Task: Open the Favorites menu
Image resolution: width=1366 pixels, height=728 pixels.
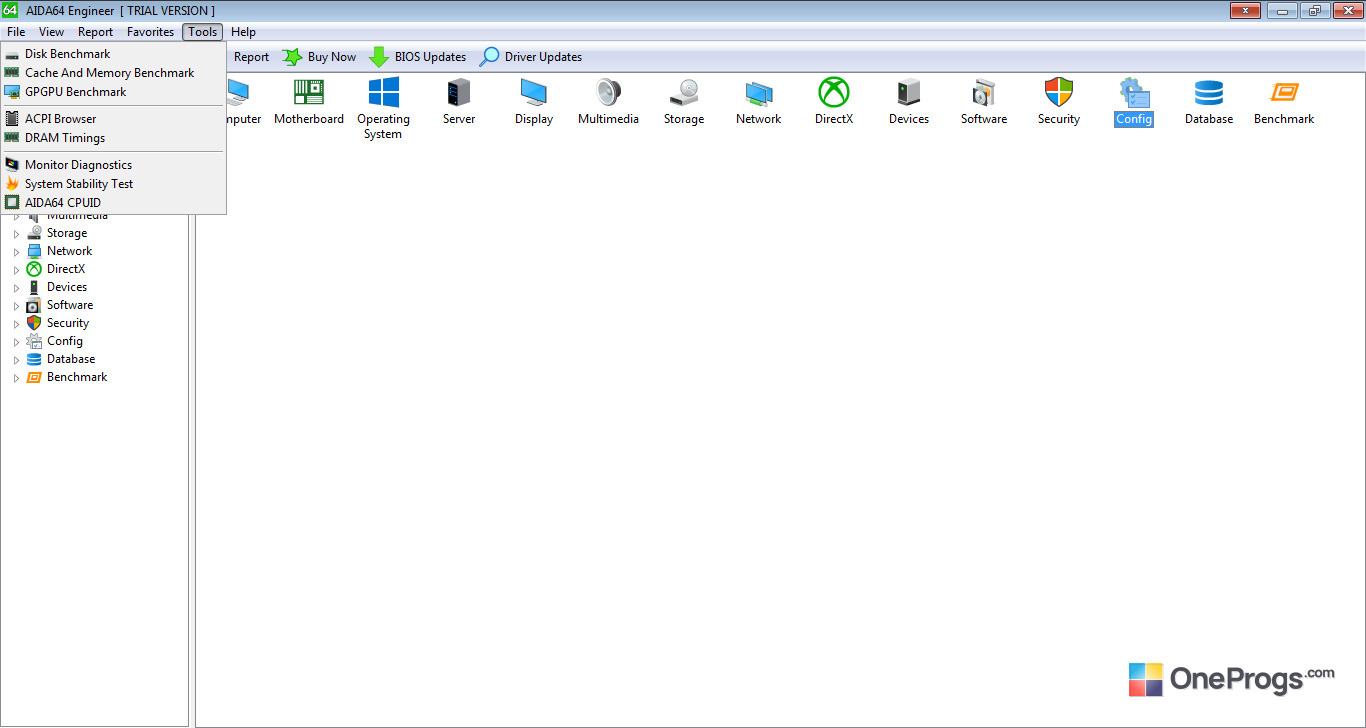Action: coord(150,32)
